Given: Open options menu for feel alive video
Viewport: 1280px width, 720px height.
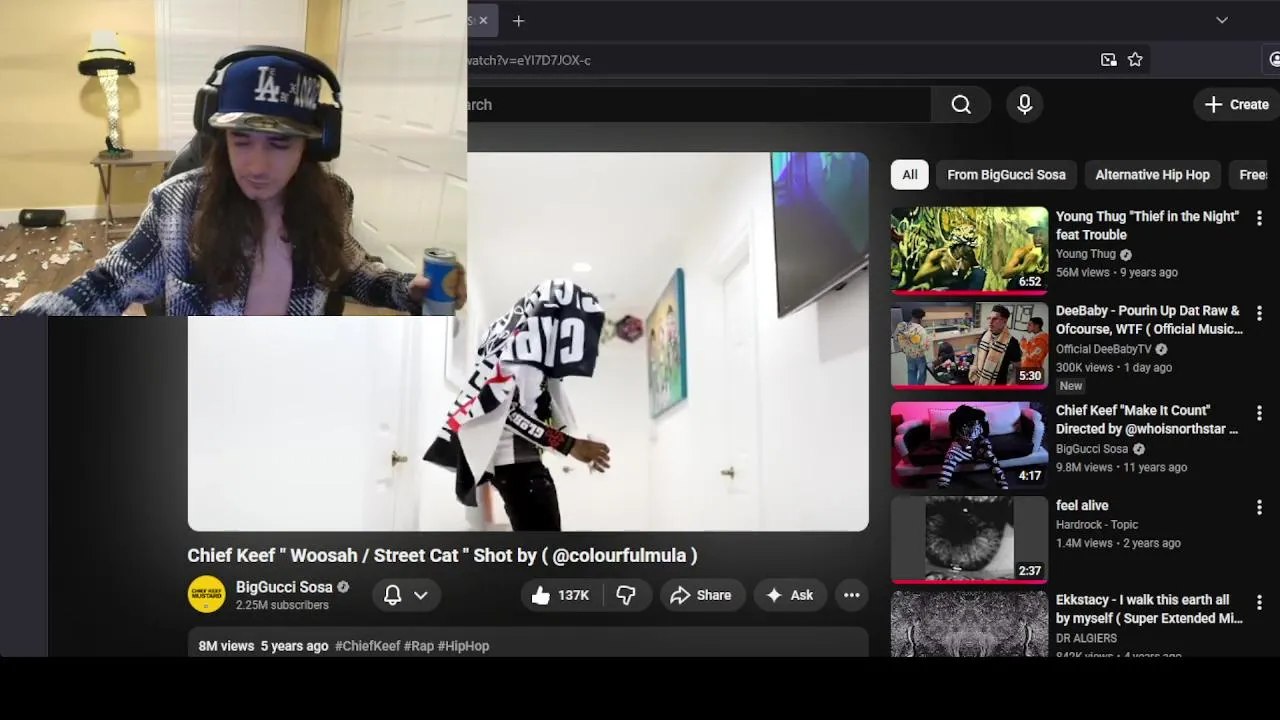Looking at the screenshot, I should tap(1259, 507).
